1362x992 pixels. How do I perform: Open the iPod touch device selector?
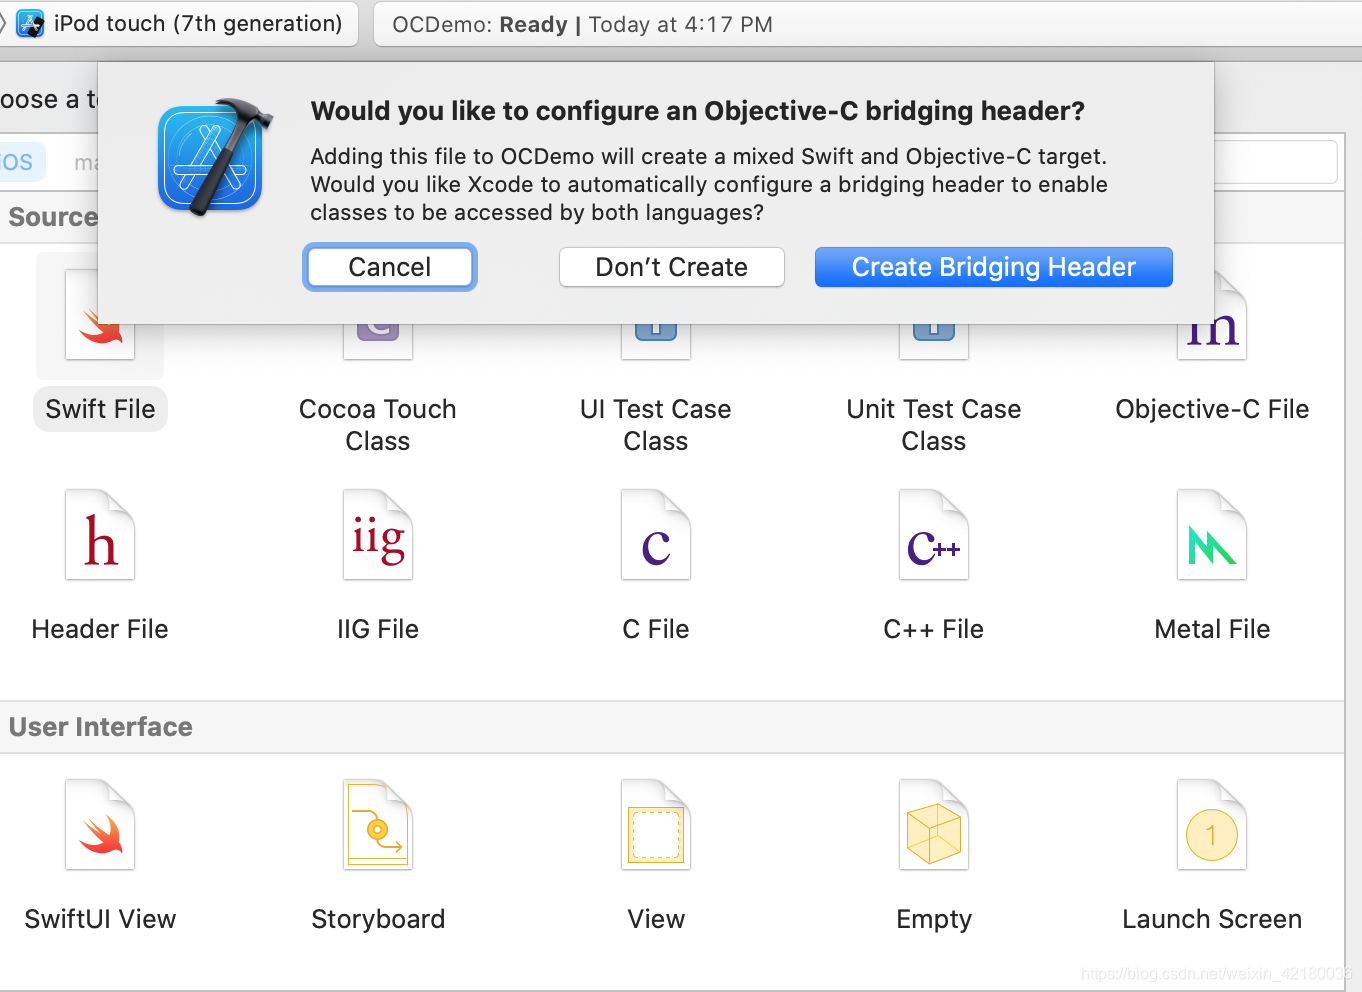(180, 23)
